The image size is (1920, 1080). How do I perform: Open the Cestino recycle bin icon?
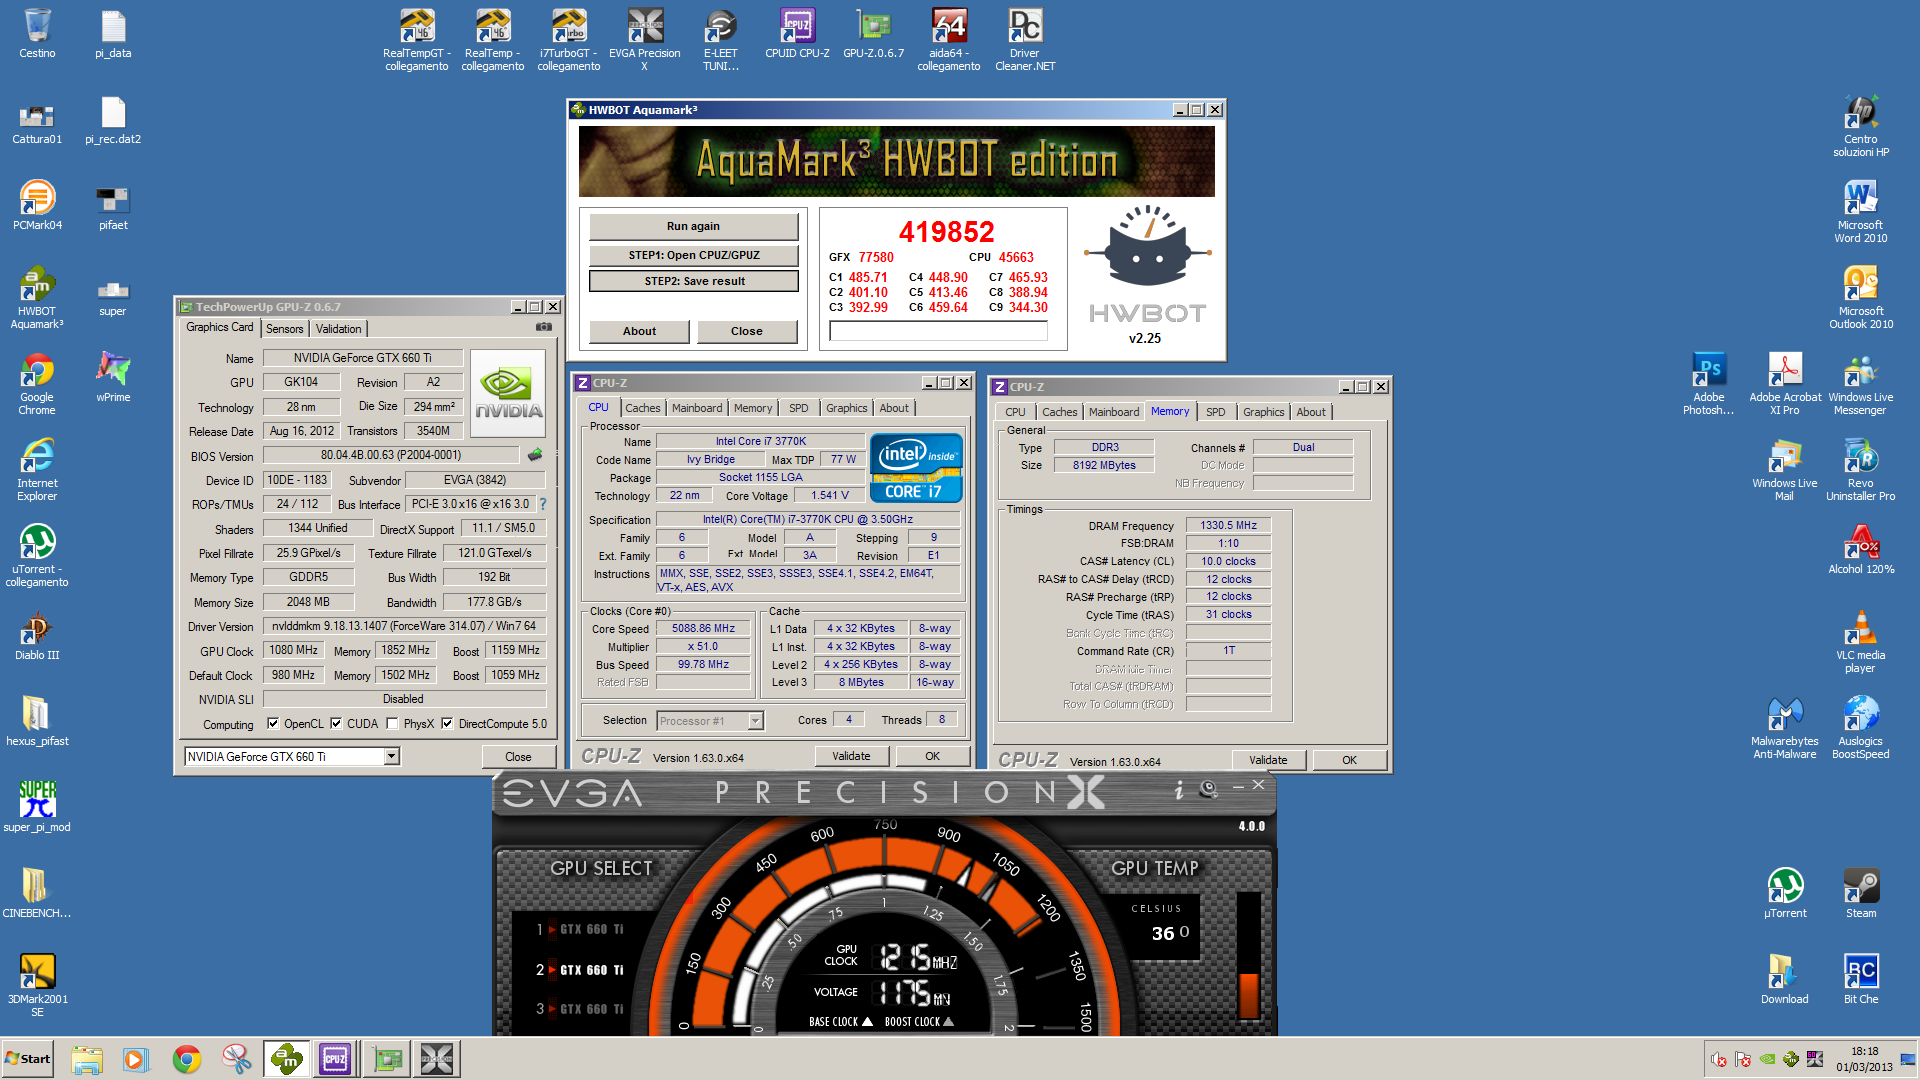point(37,33)
